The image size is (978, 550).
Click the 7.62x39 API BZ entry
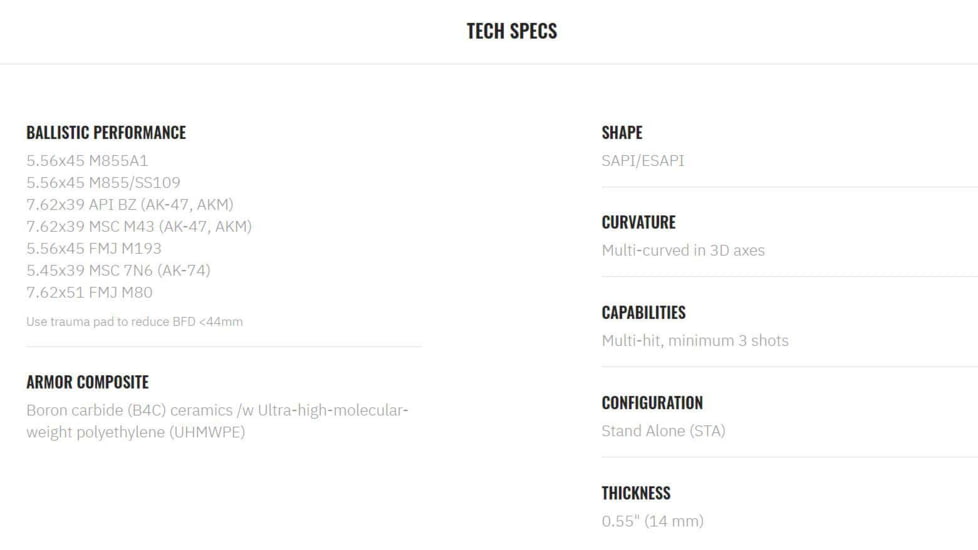click(130, 204)
